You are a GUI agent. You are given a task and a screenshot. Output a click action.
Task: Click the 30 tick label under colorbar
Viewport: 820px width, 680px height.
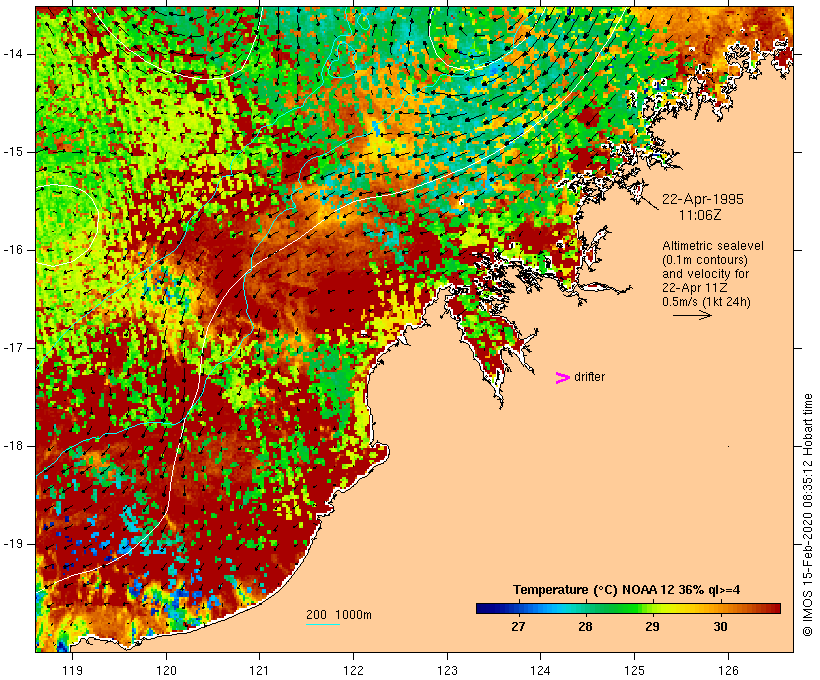tap(720, 627)
